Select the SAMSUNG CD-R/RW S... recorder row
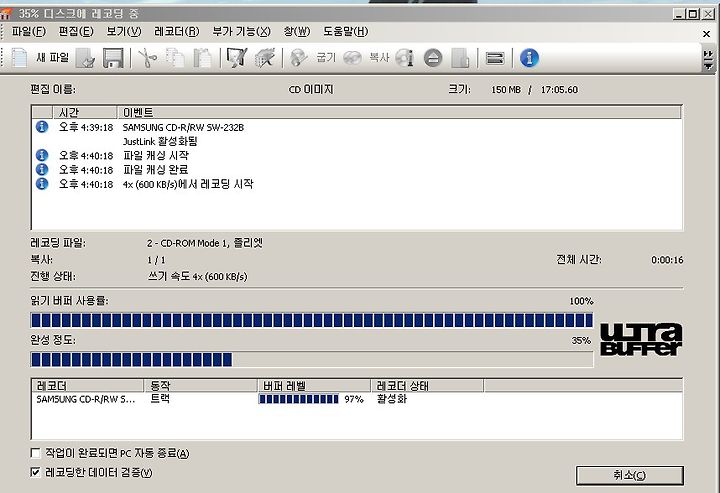 tap(357, 399)
